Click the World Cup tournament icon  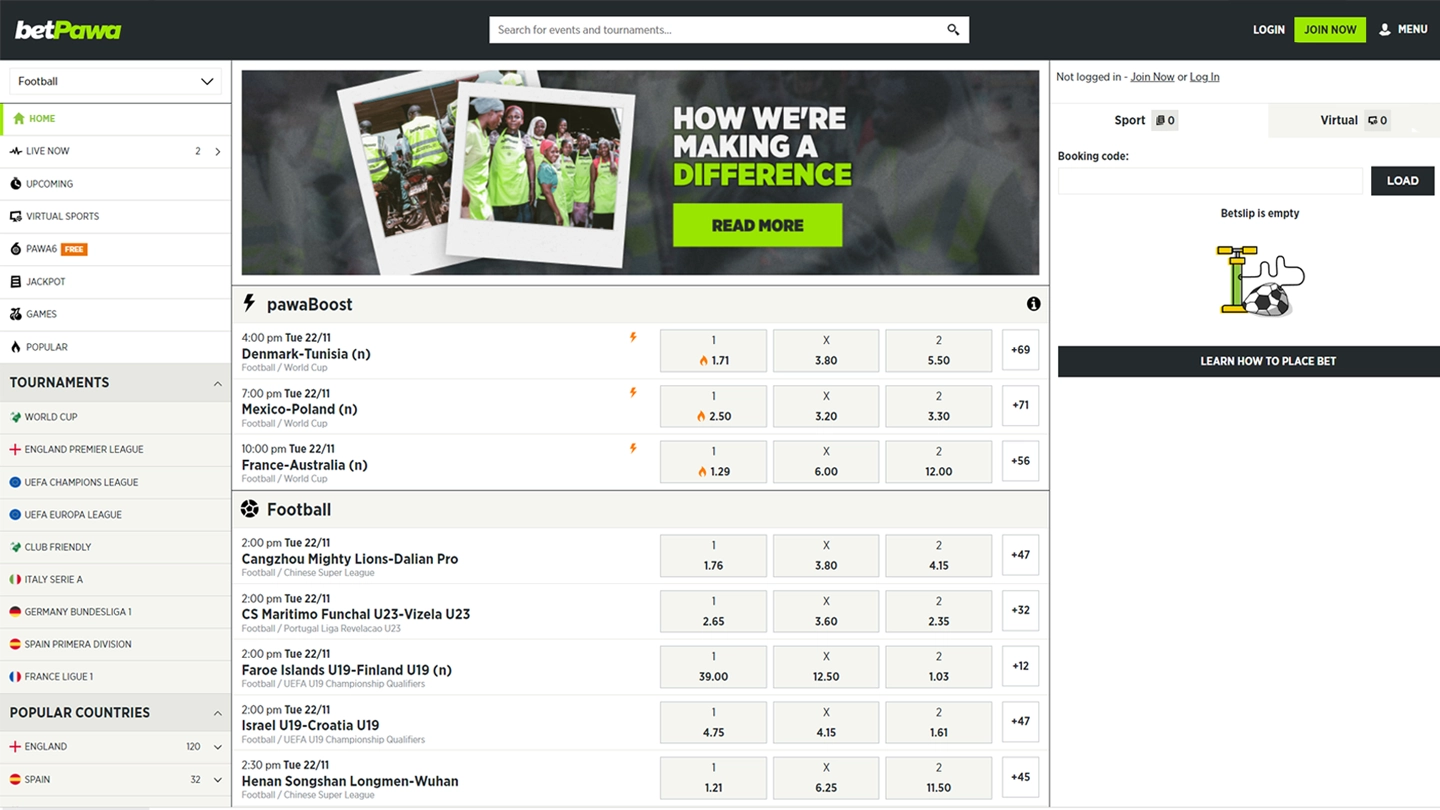click(15, 417)
